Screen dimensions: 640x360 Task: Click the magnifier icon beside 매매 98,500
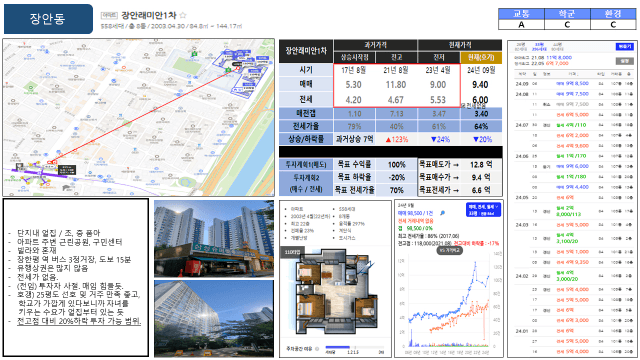point(442,213)
